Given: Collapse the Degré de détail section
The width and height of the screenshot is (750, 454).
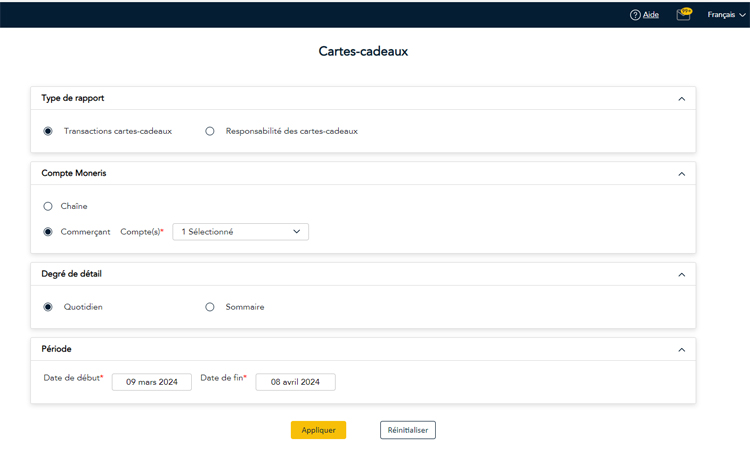Looking at the screenshot, I should pos(682,274).
